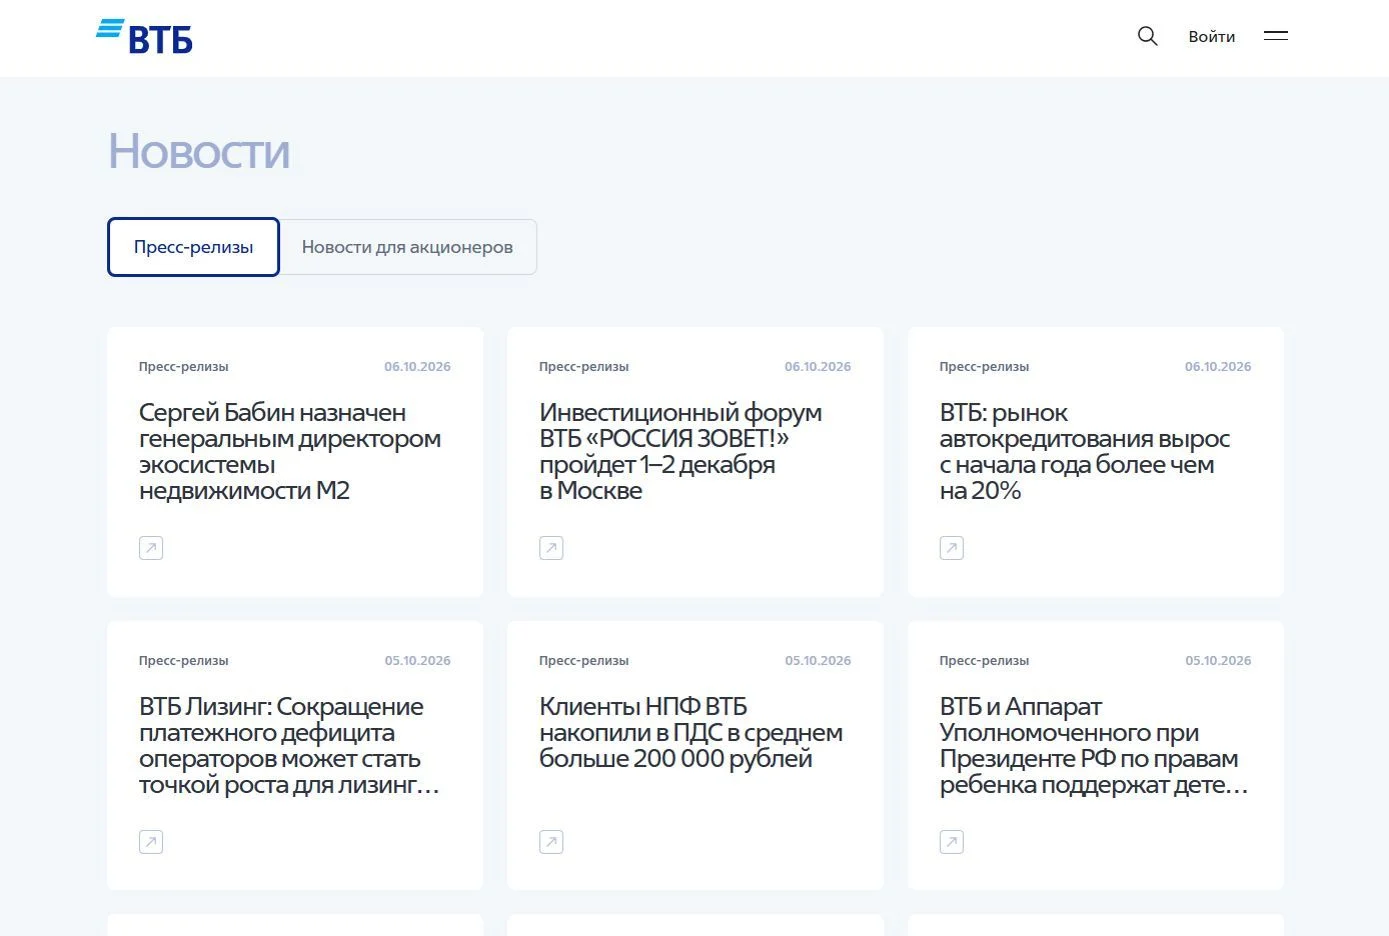The width and height of the screenshot is (1389, 936).
Task: Click Пресс-релизы label on Клиенты НПФ card
Action: tap(584, 661)
